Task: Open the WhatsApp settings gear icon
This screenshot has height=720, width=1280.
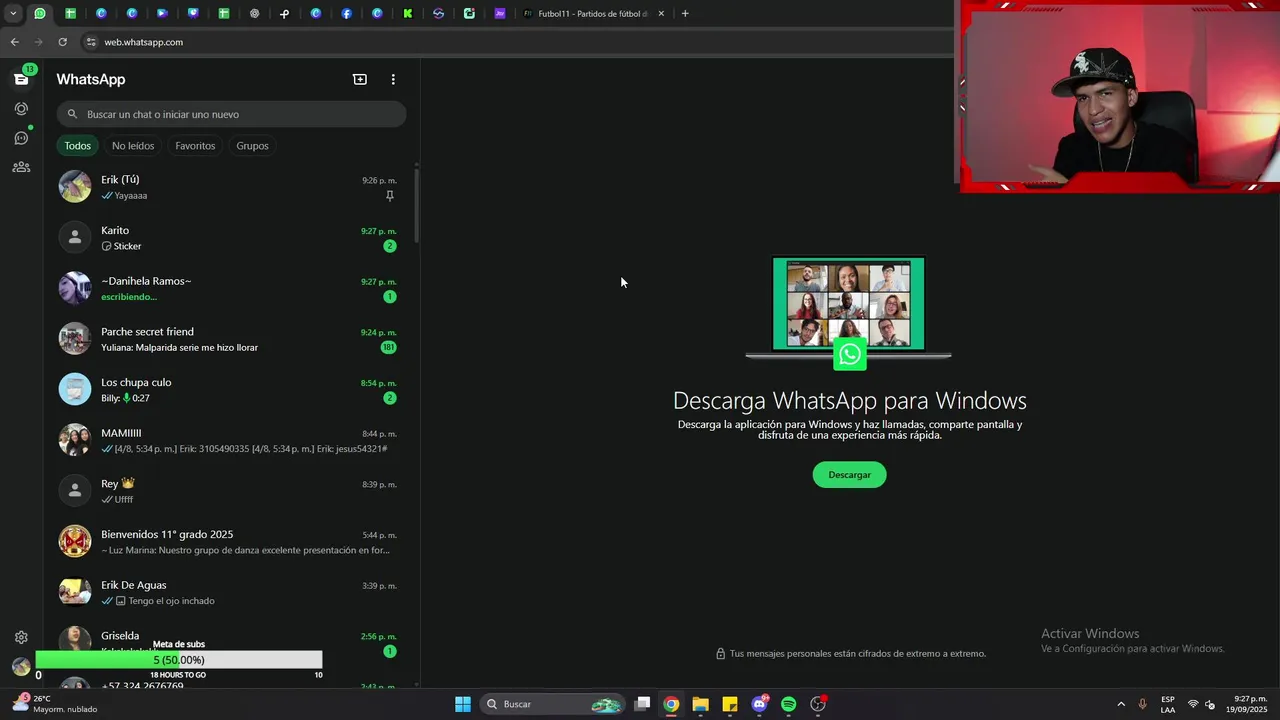Action: tap(21, 637)
